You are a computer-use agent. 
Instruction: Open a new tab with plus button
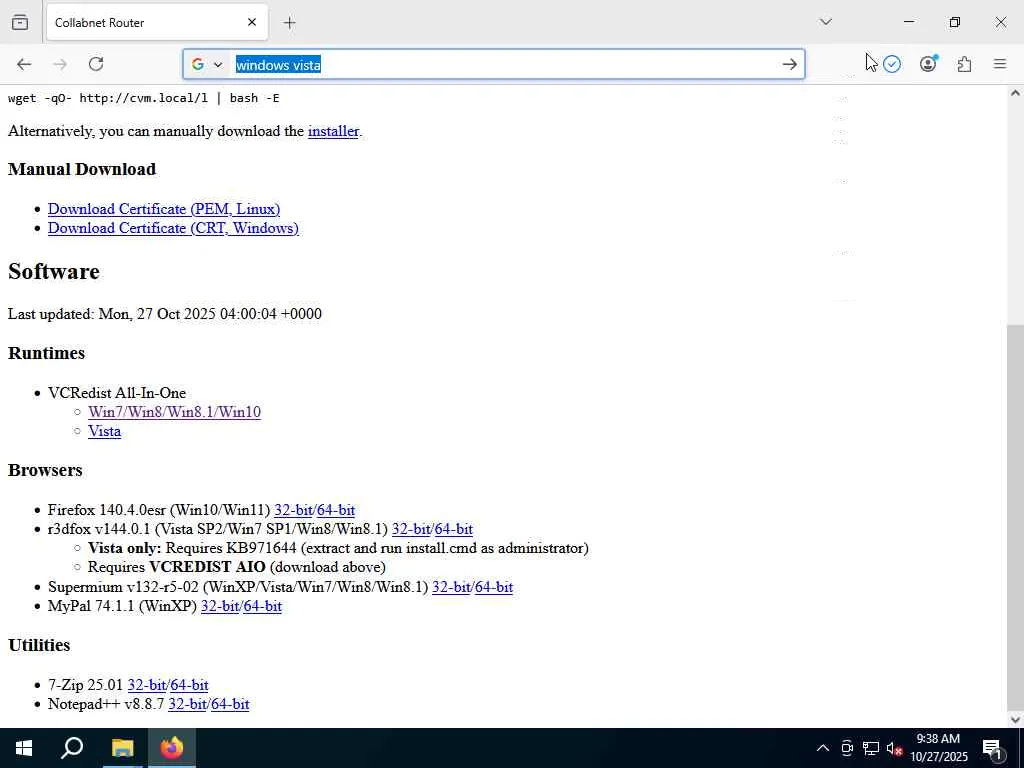pyautogui.click(x=289, y=23)
